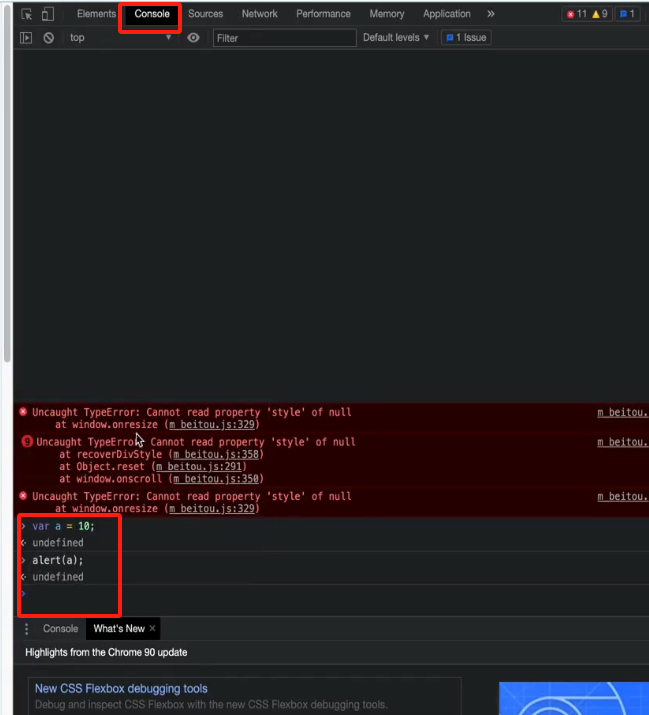
Task: Click the undefined result below var a
Action: [x=58, y=543]
